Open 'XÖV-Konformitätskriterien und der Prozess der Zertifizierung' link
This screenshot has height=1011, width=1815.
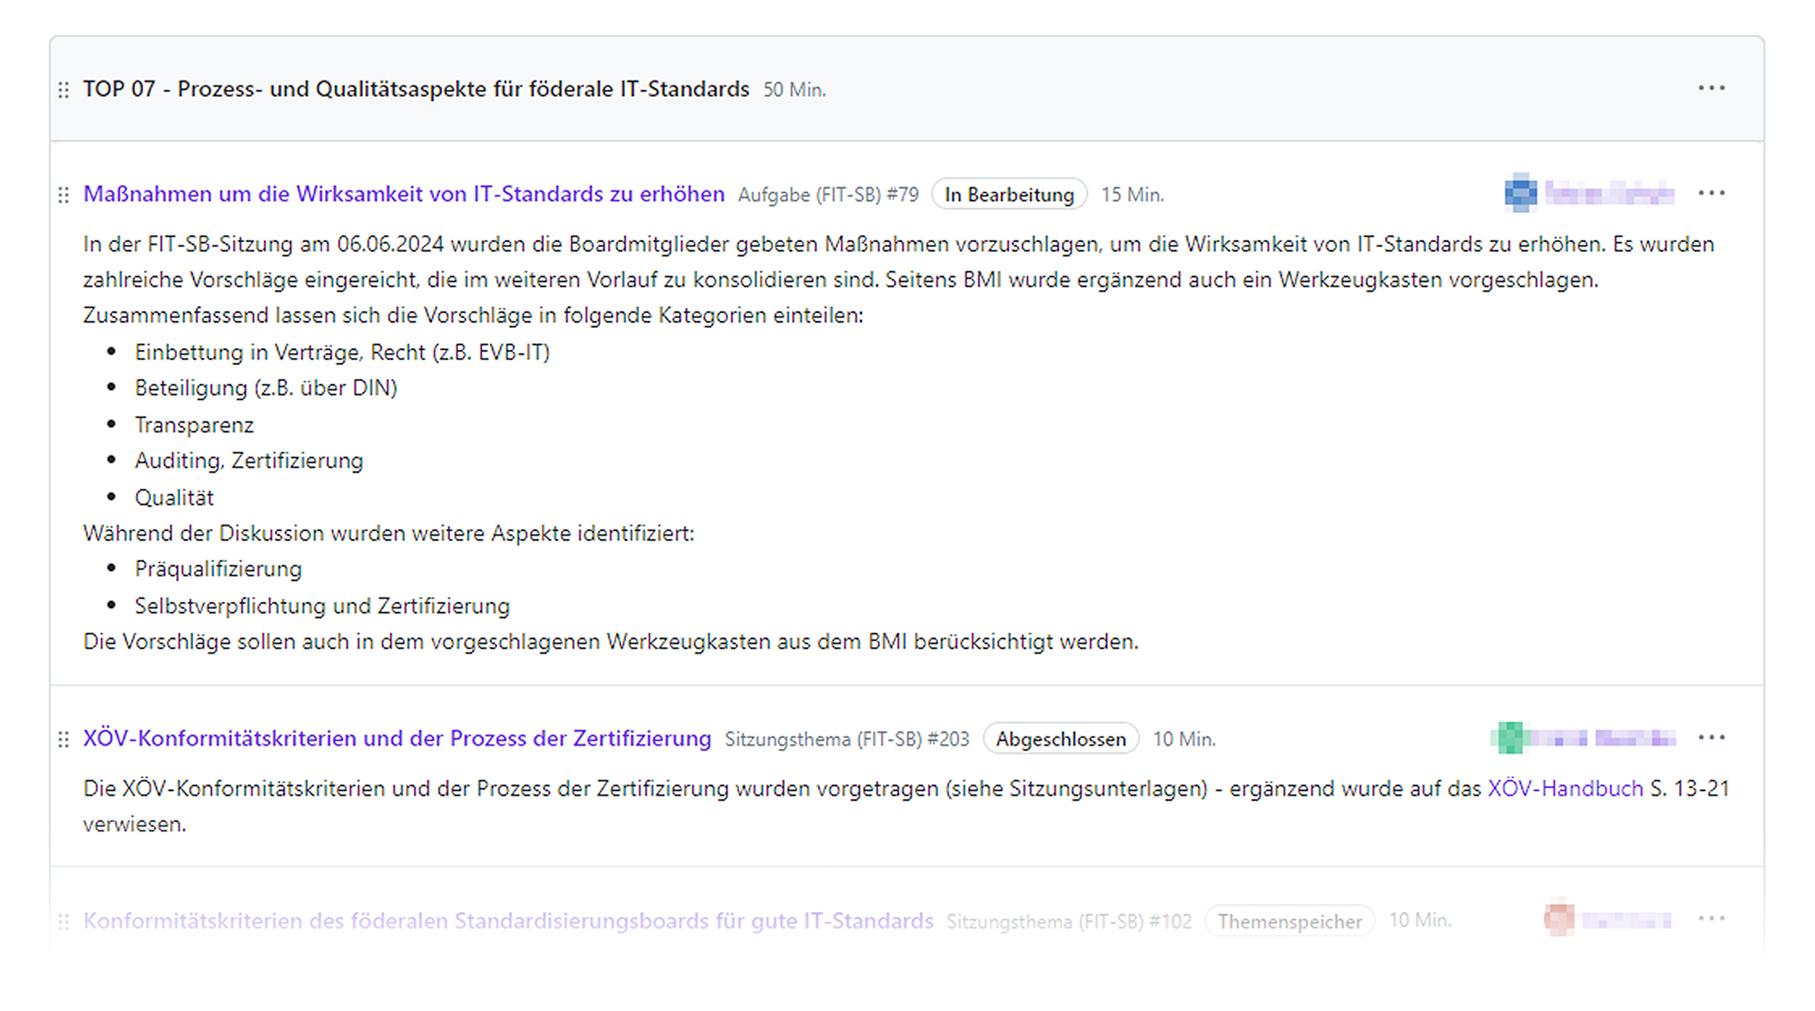396,739
